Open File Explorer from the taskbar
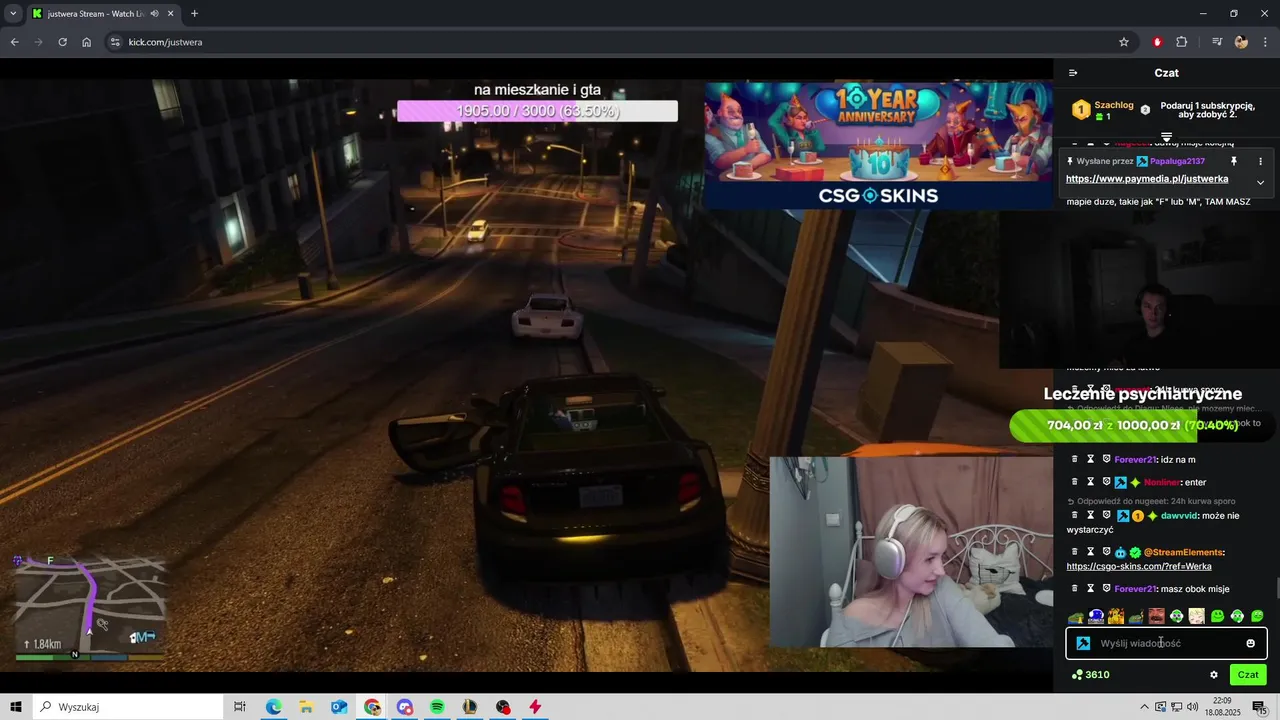1280x720 pixels. (306, 707)
